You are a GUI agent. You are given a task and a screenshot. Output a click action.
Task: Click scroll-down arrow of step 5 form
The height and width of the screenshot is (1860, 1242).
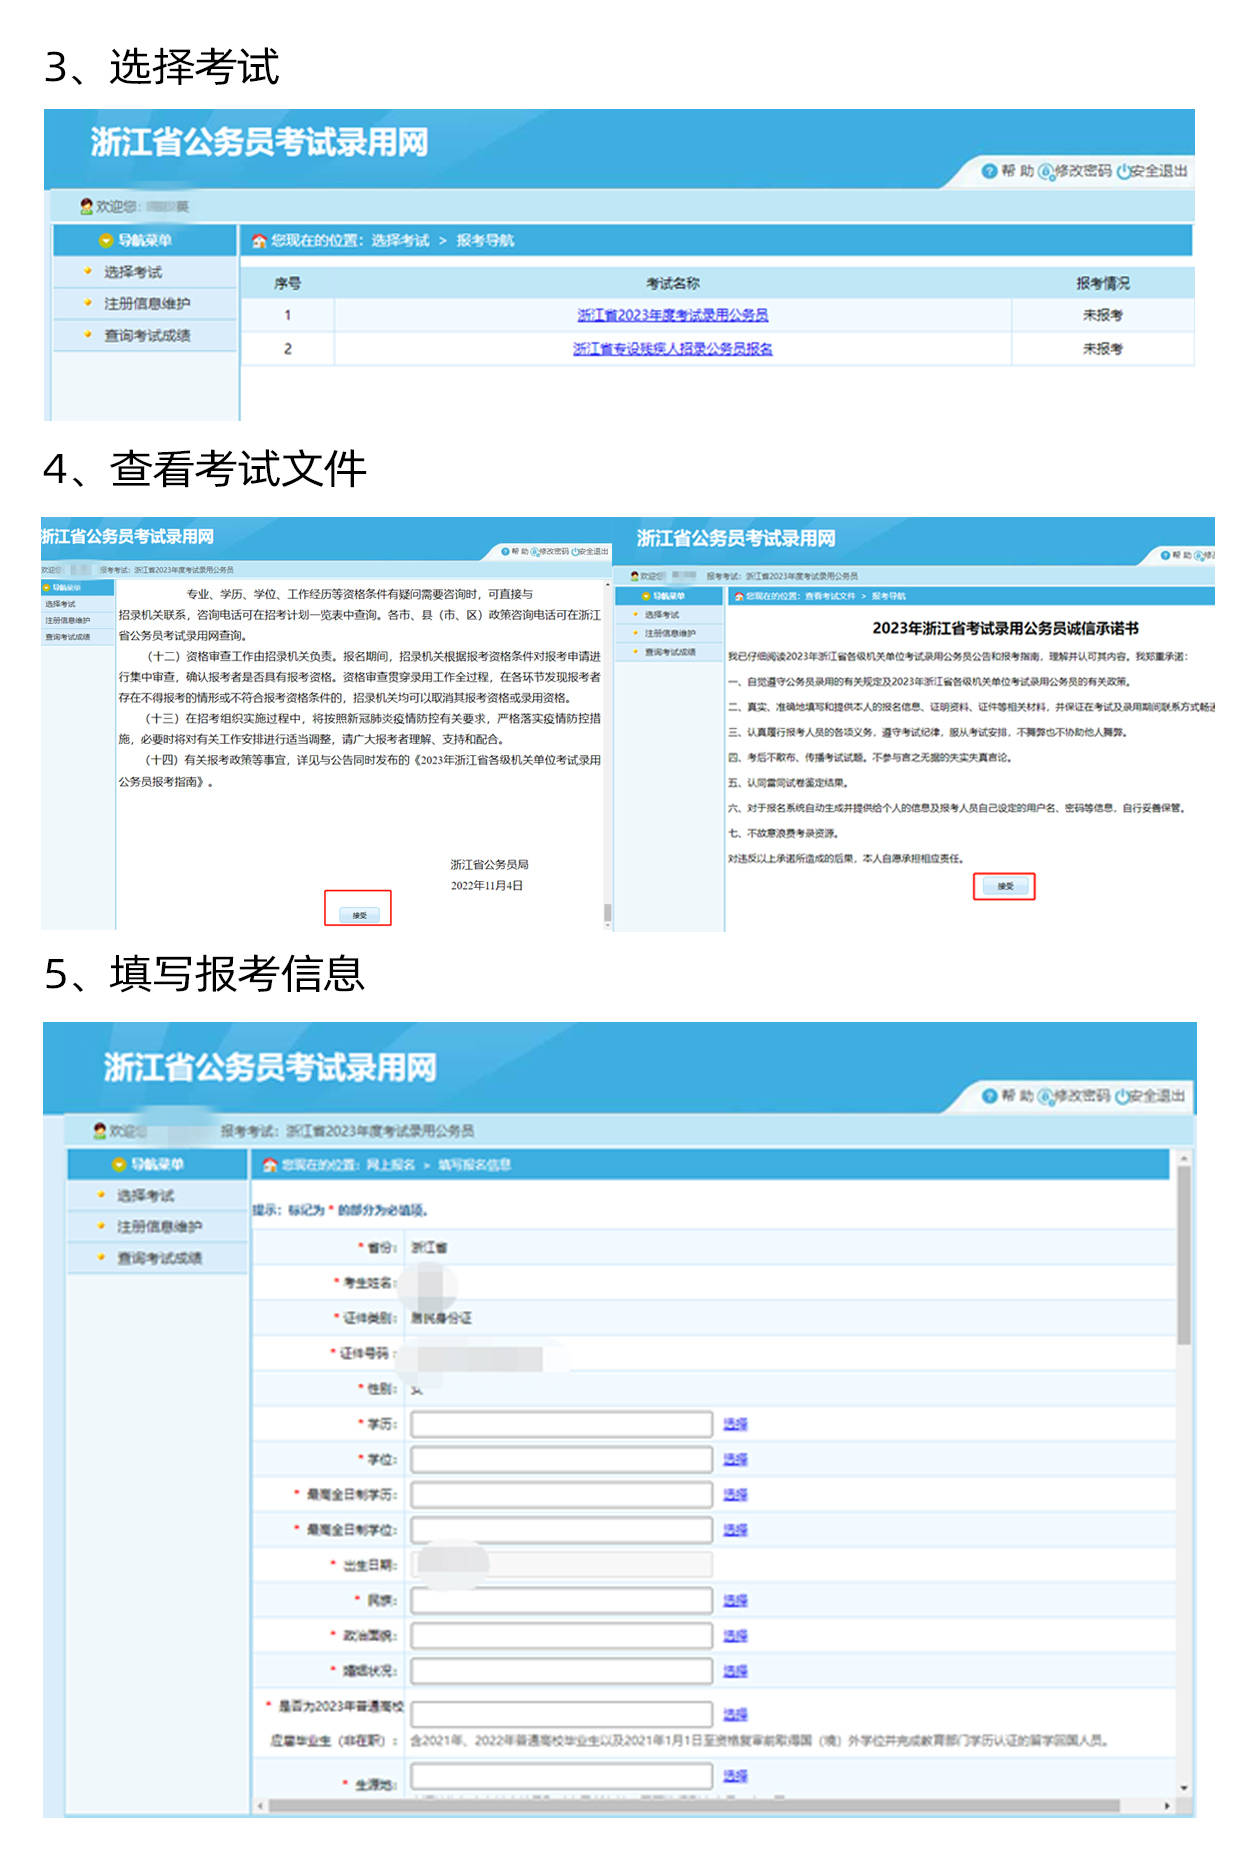click(1184, 1788)
